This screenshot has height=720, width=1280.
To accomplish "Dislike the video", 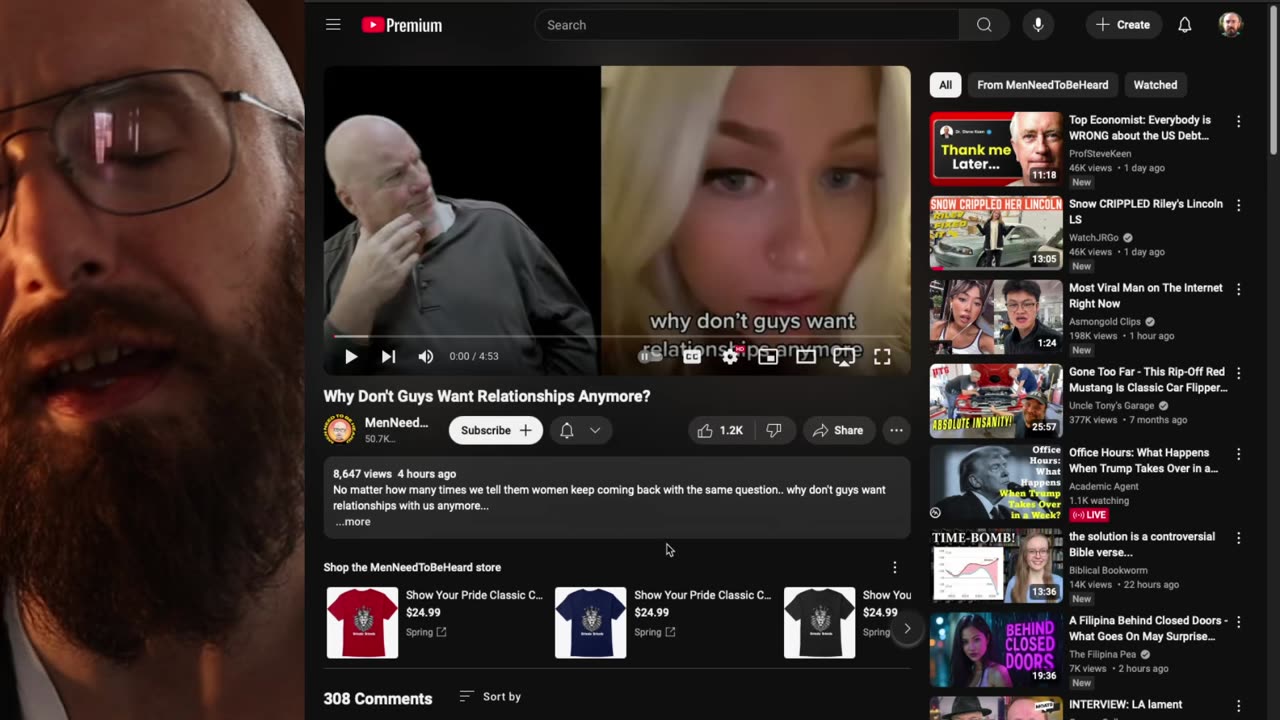I will pos(773,430).
